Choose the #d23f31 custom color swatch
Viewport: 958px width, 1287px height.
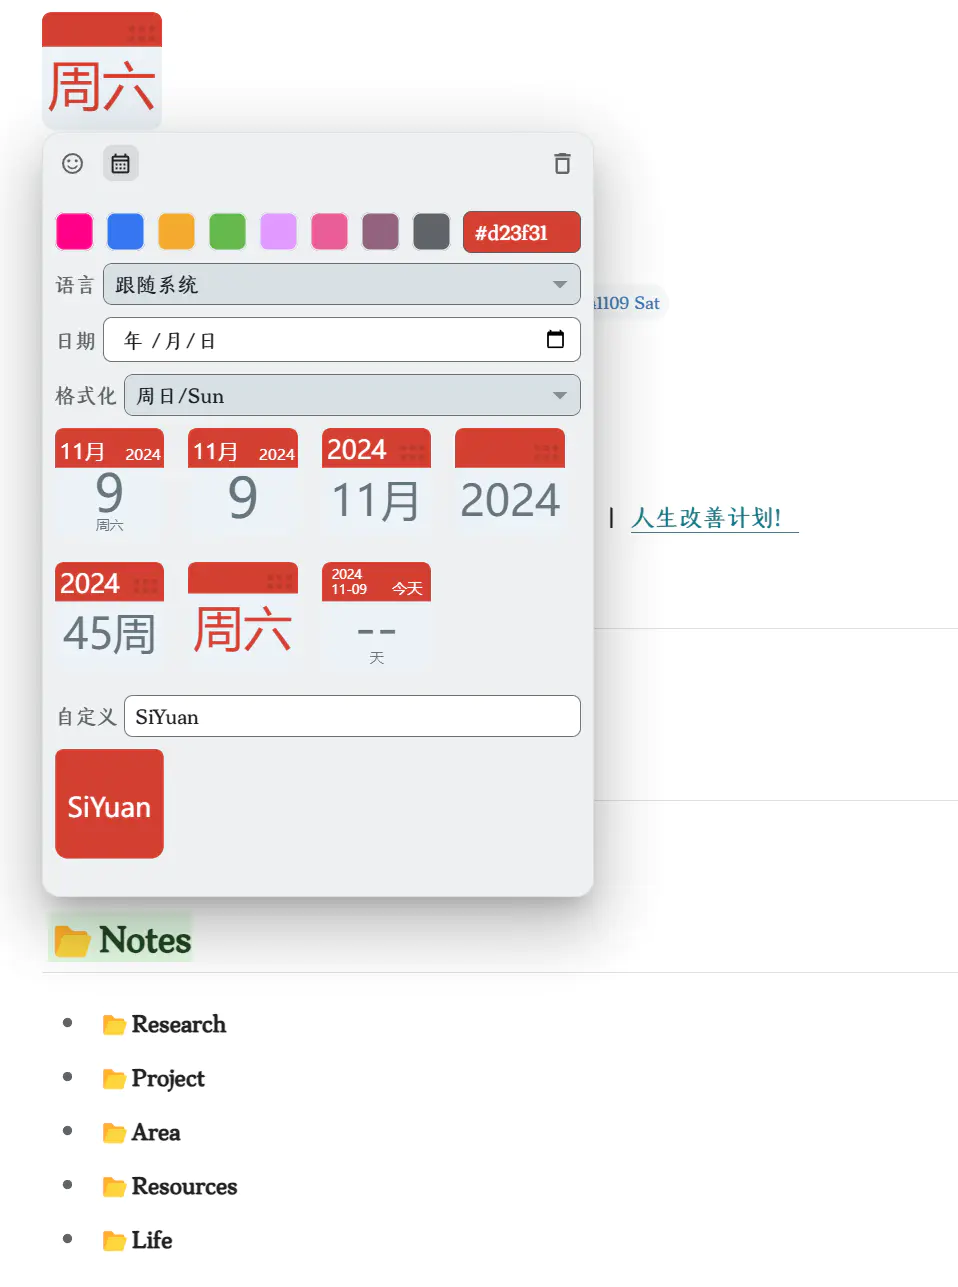pyautogui.click(x=521, y=231)
